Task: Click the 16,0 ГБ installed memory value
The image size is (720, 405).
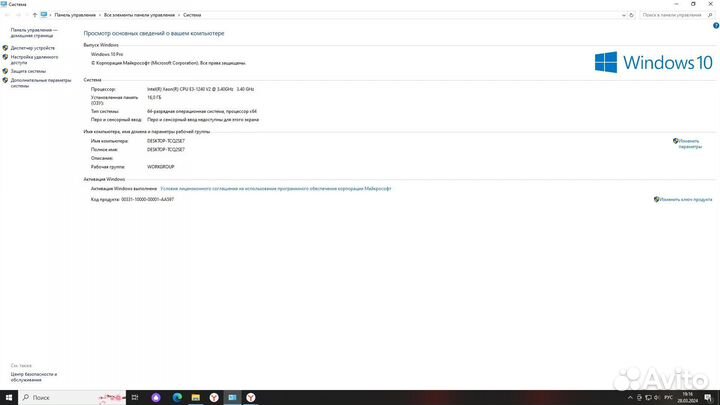Action: [x=154, y=97]
